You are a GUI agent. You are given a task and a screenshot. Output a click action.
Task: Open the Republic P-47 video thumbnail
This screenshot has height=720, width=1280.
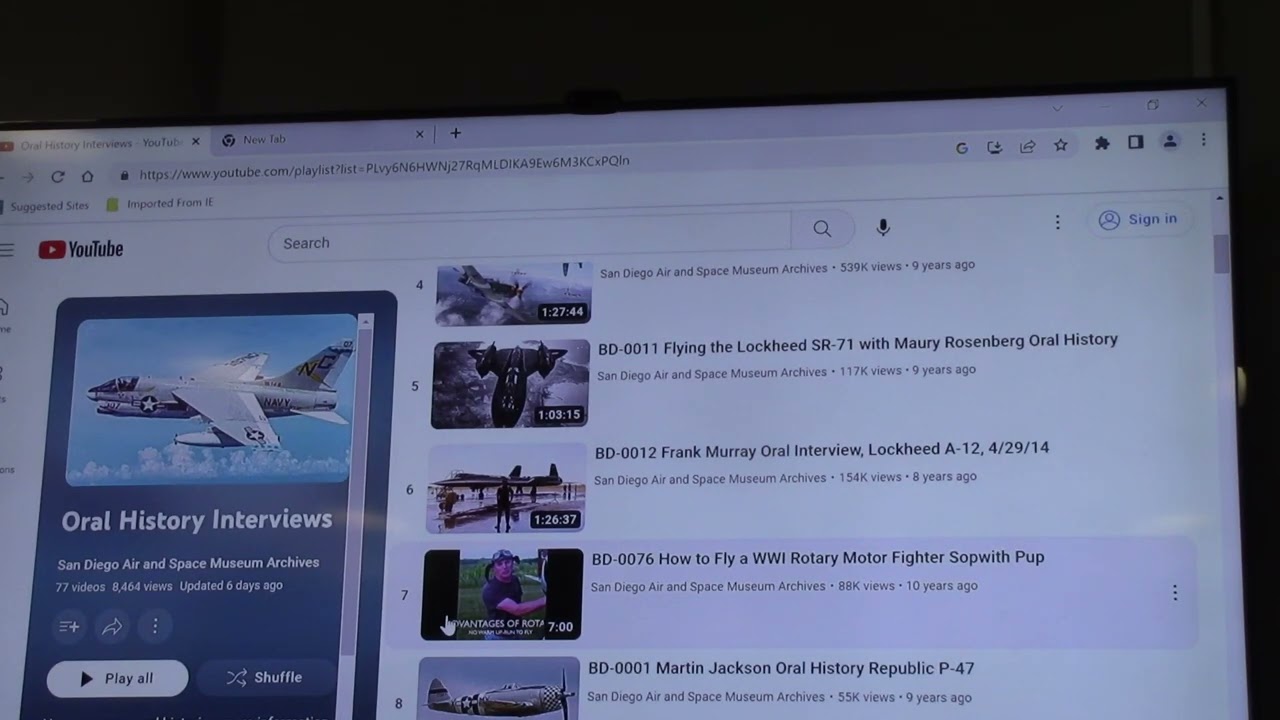pos(498,689)
